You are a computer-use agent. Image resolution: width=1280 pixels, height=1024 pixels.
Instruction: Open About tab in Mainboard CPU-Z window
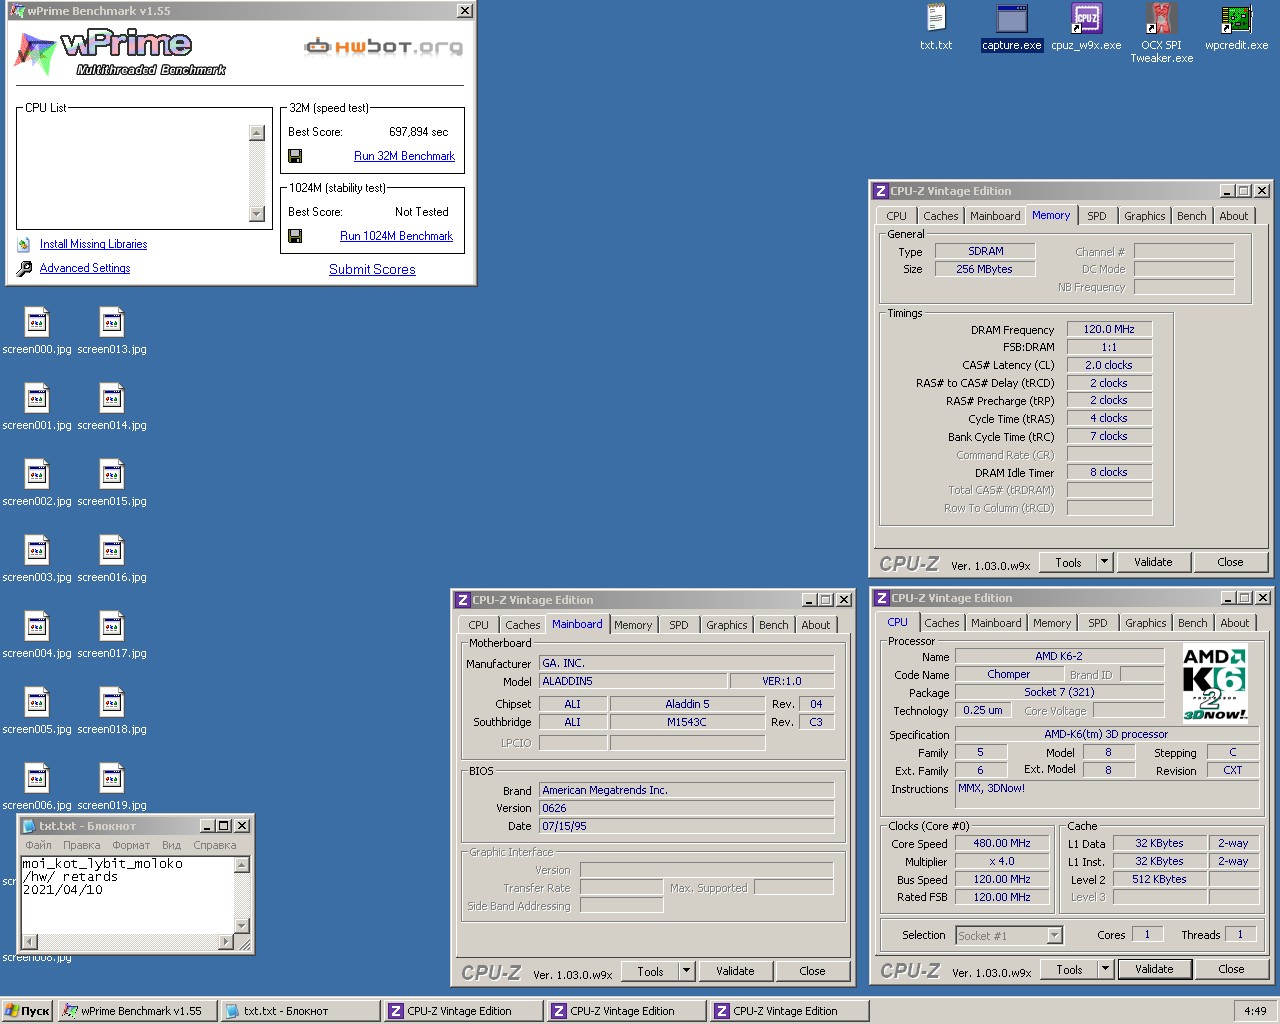816,625
